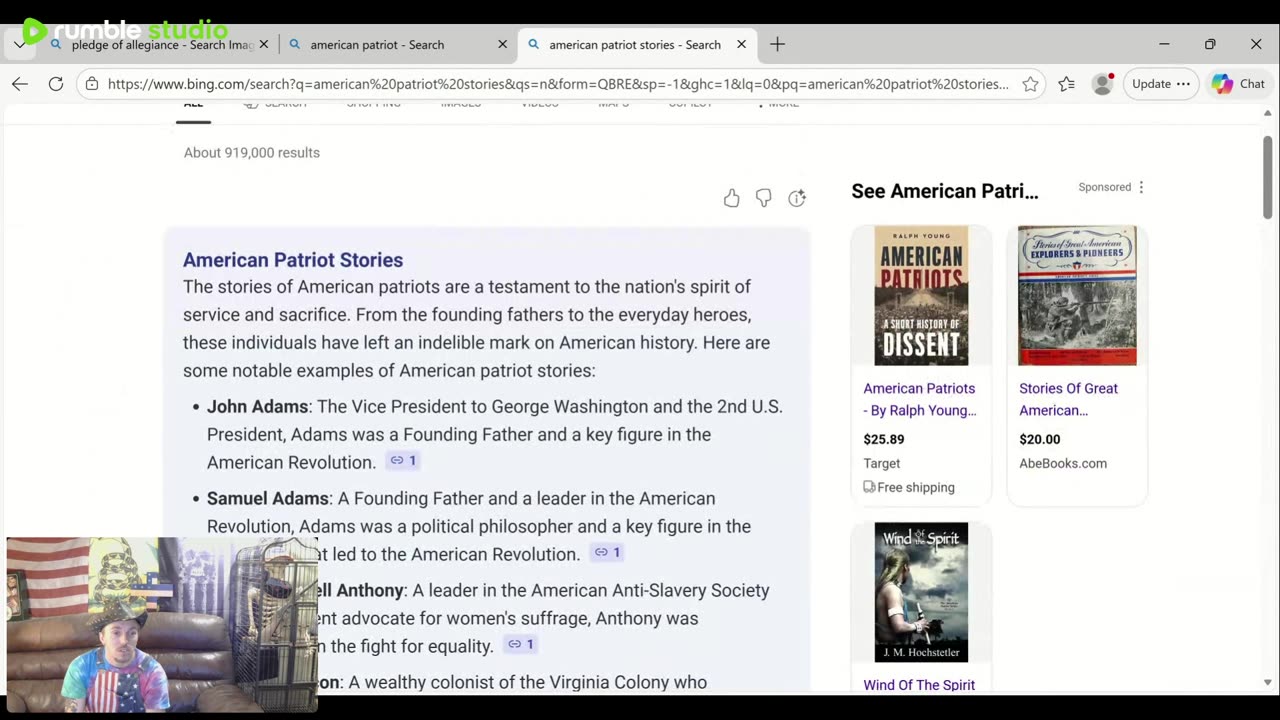Open citation link after 'fight for equality'

[x=521, y=645]
